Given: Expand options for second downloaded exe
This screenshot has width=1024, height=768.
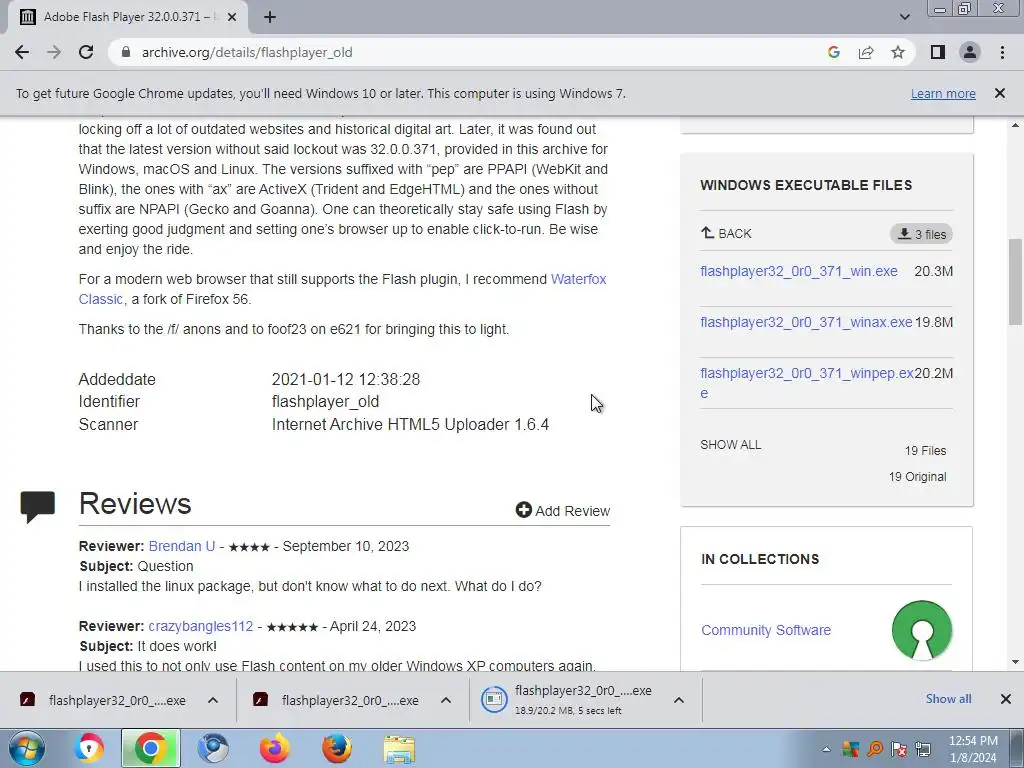Looking at the screenshot, I should 446,700.
